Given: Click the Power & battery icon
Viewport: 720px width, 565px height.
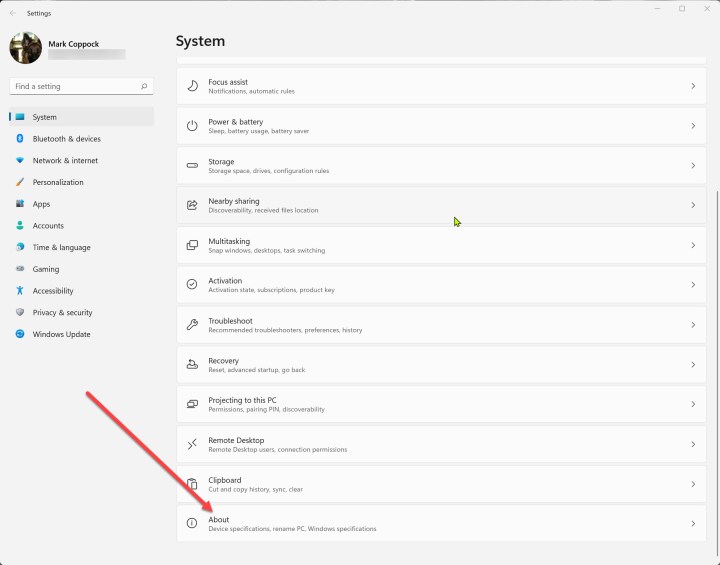Looking at the screenshot, I should coord(192,126).
